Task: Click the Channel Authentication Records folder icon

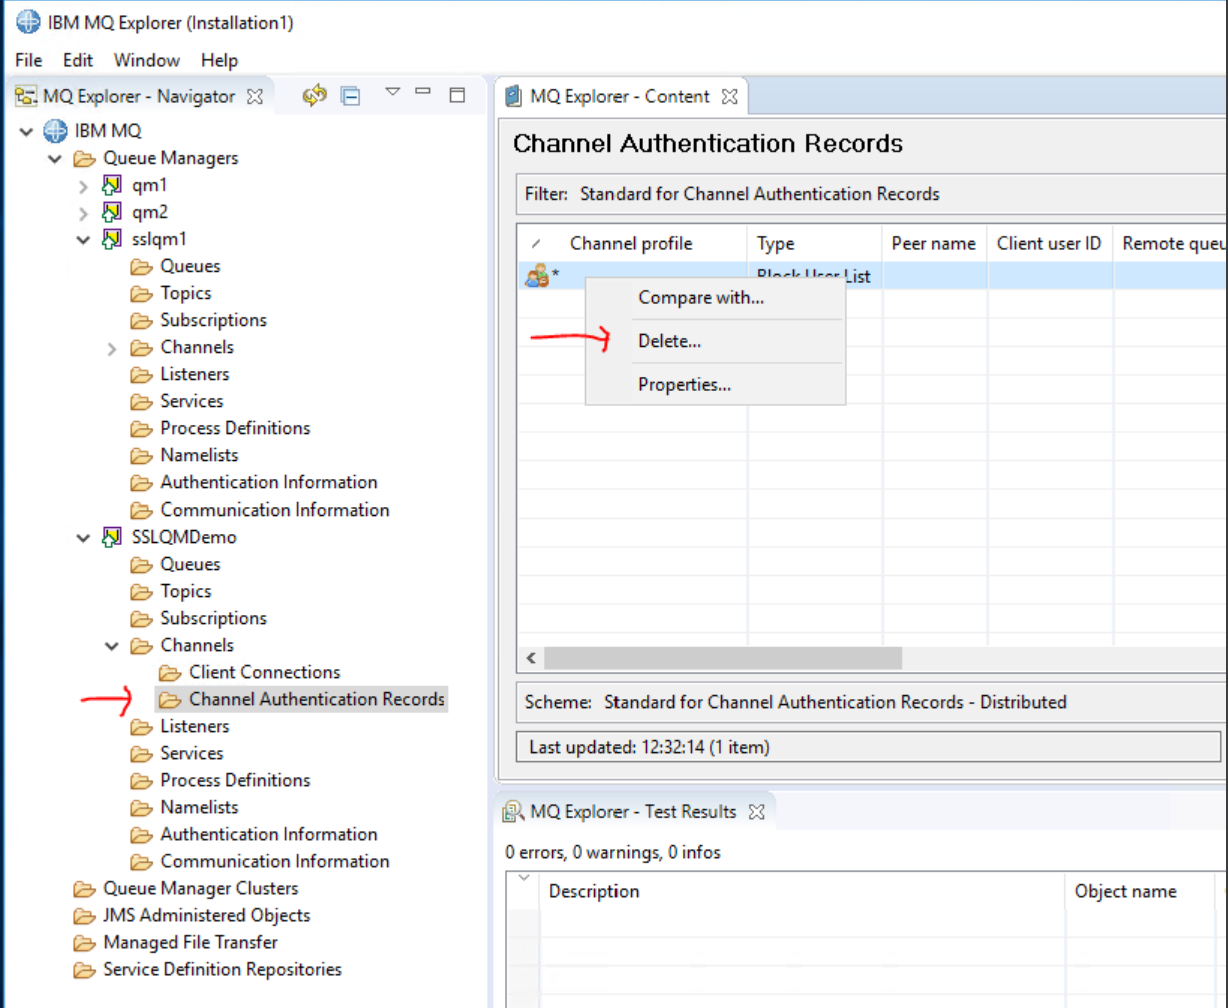Action: pyautogui.click(x=170, y=700)
